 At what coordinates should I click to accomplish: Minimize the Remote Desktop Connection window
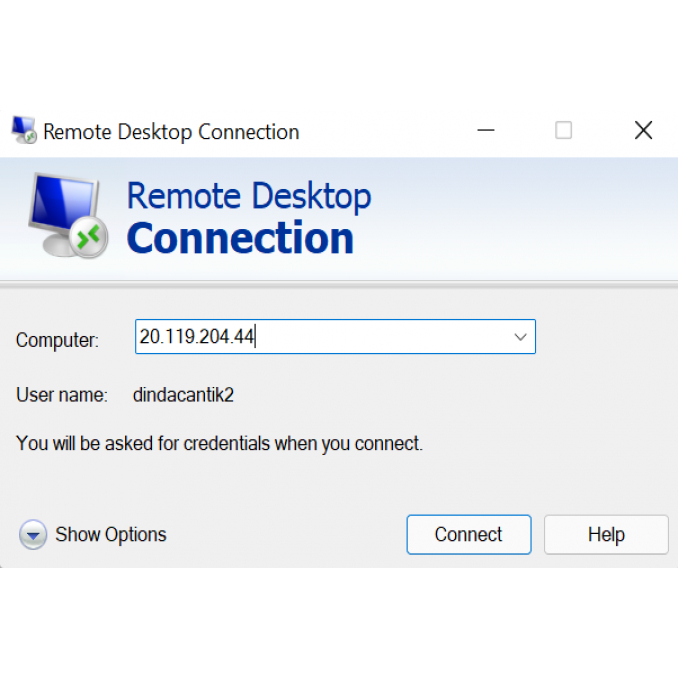[x=486, y=130]
